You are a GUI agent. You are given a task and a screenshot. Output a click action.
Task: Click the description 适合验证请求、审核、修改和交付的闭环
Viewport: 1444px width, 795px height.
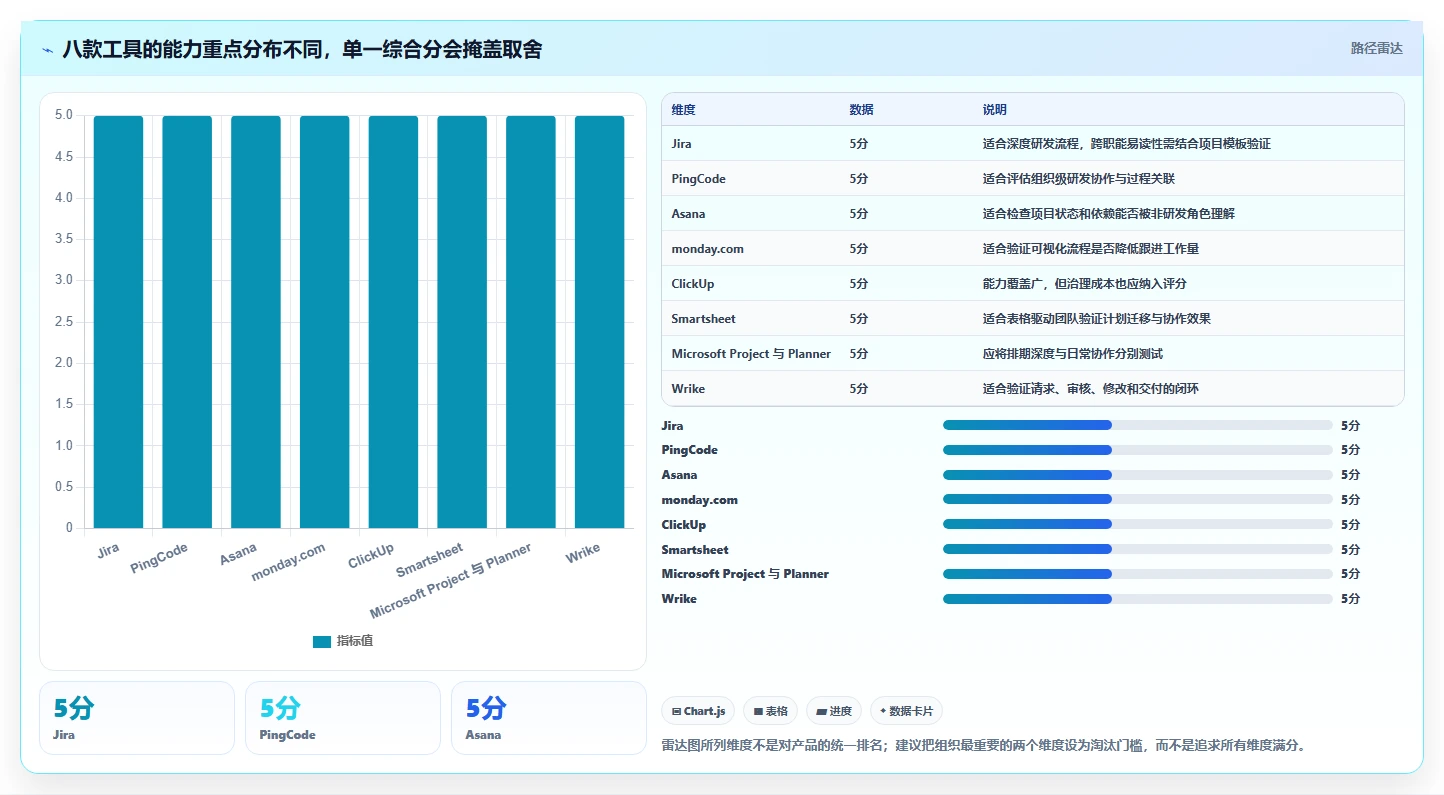pos(1091,389)
